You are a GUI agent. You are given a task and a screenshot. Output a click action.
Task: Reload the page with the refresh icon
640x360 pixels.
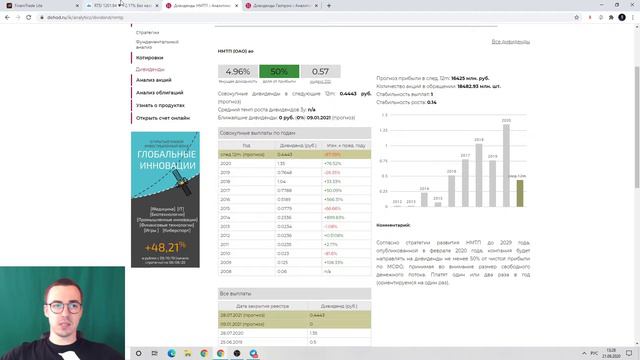[x=29, y=18]
